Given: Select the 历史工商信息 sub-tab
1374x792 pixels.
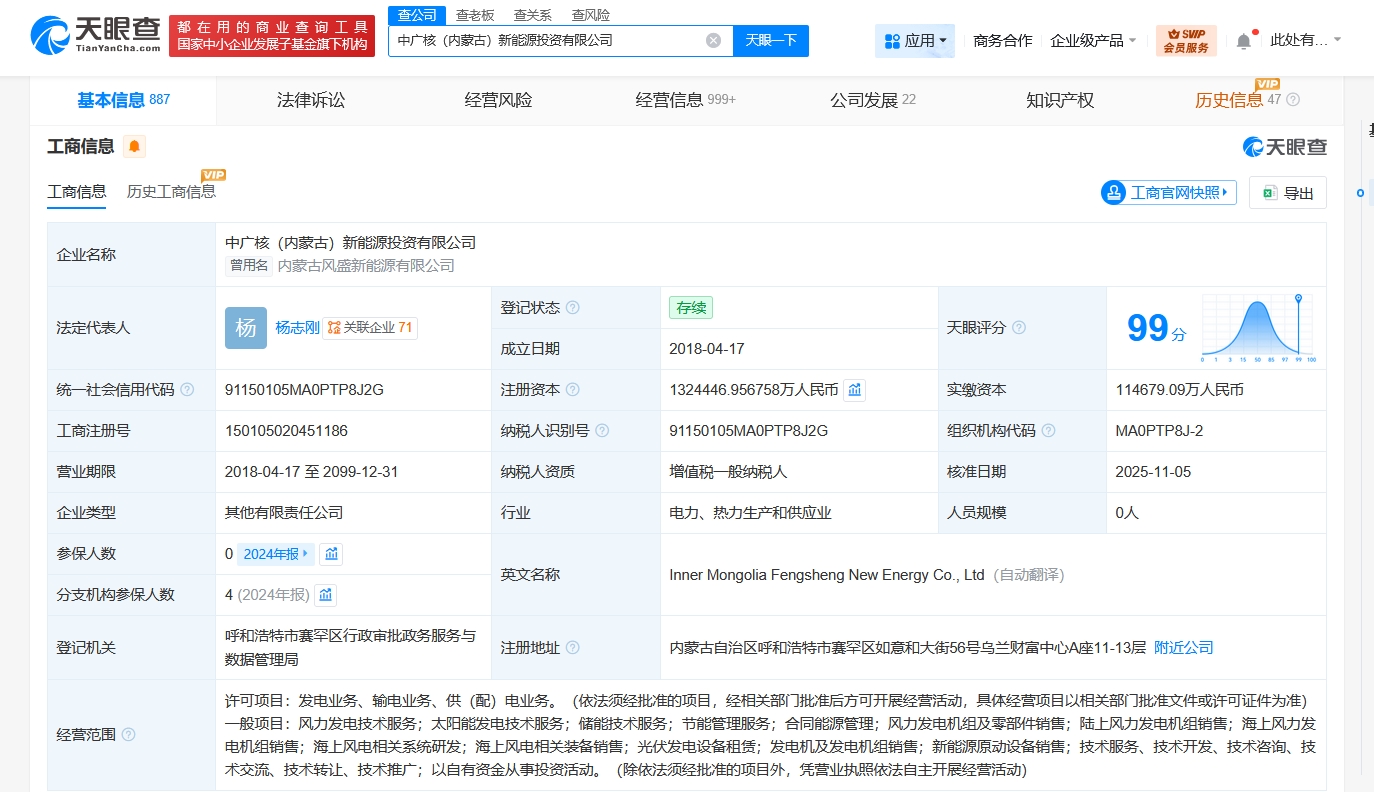Looking at the screenshot, I should tap(171, 191).
